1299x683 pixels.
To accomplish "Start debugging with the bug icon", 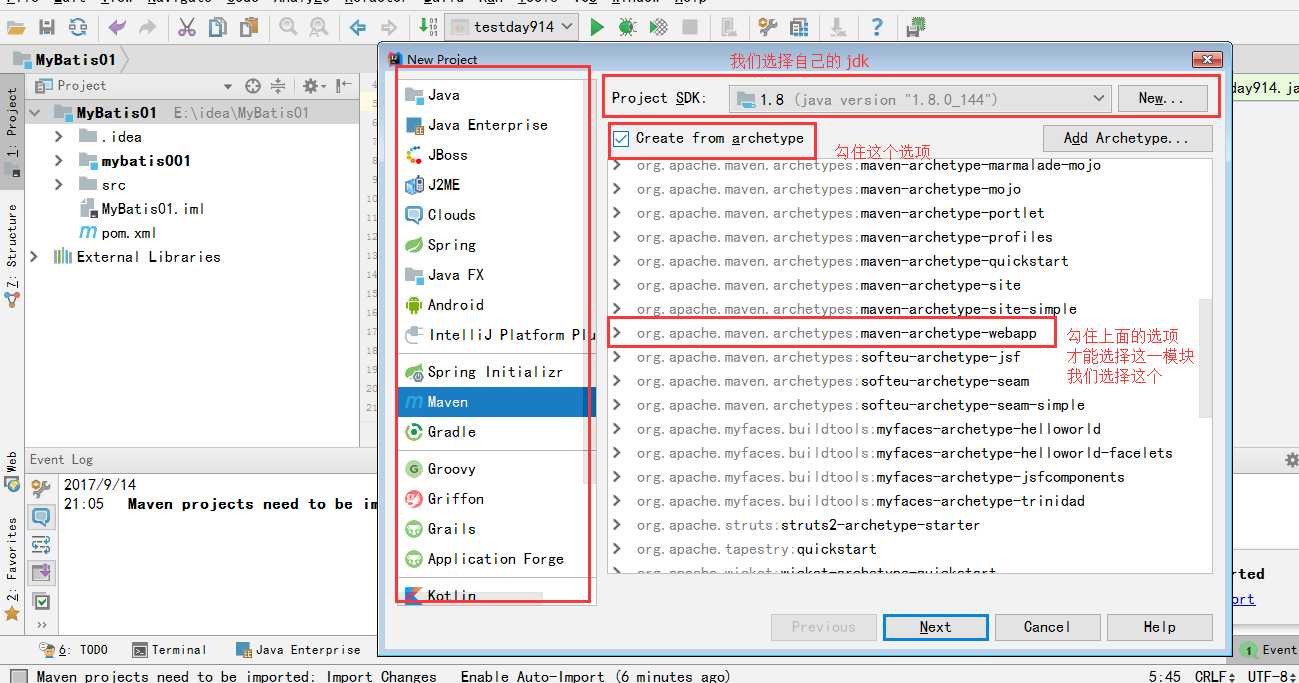I will [627, 27].
